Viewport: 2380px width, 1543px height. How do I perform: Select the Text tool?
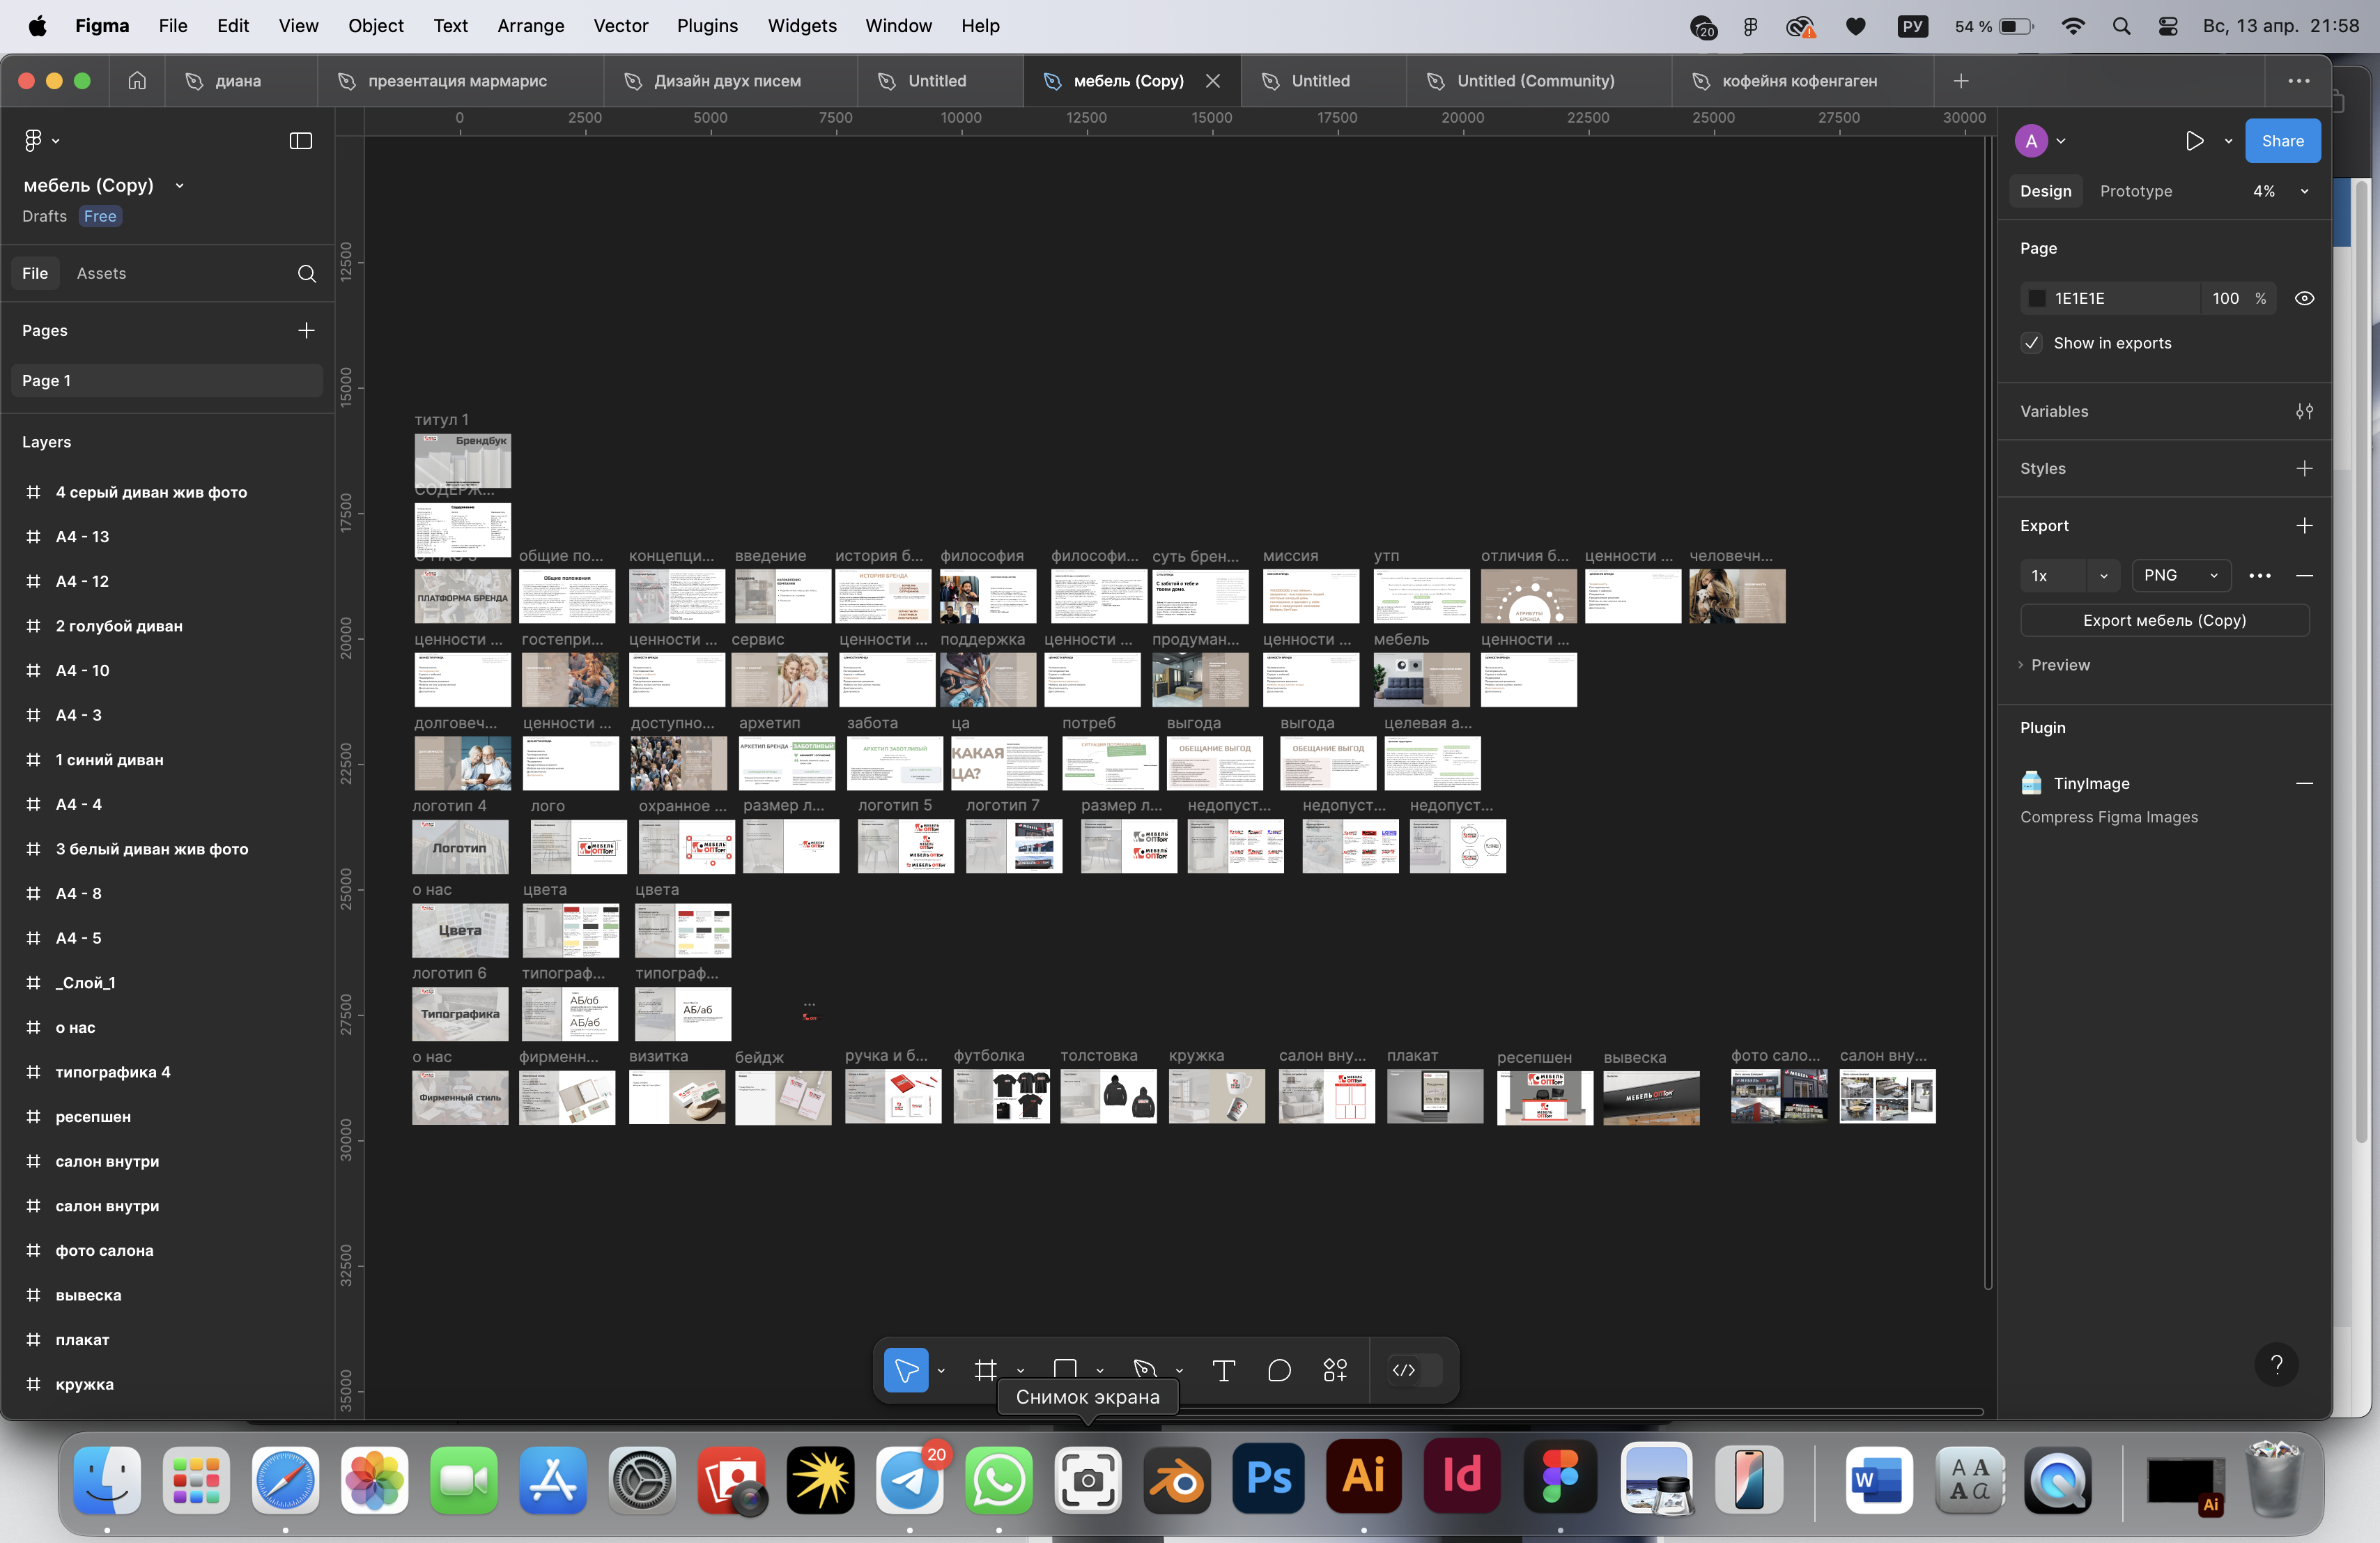click(x=1223, y=1370)
